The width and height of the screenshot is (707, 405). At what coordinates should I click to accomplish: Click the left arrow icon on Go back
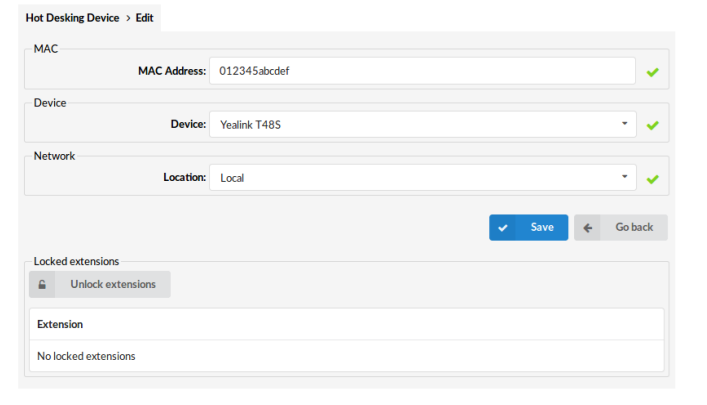[588, 228]
